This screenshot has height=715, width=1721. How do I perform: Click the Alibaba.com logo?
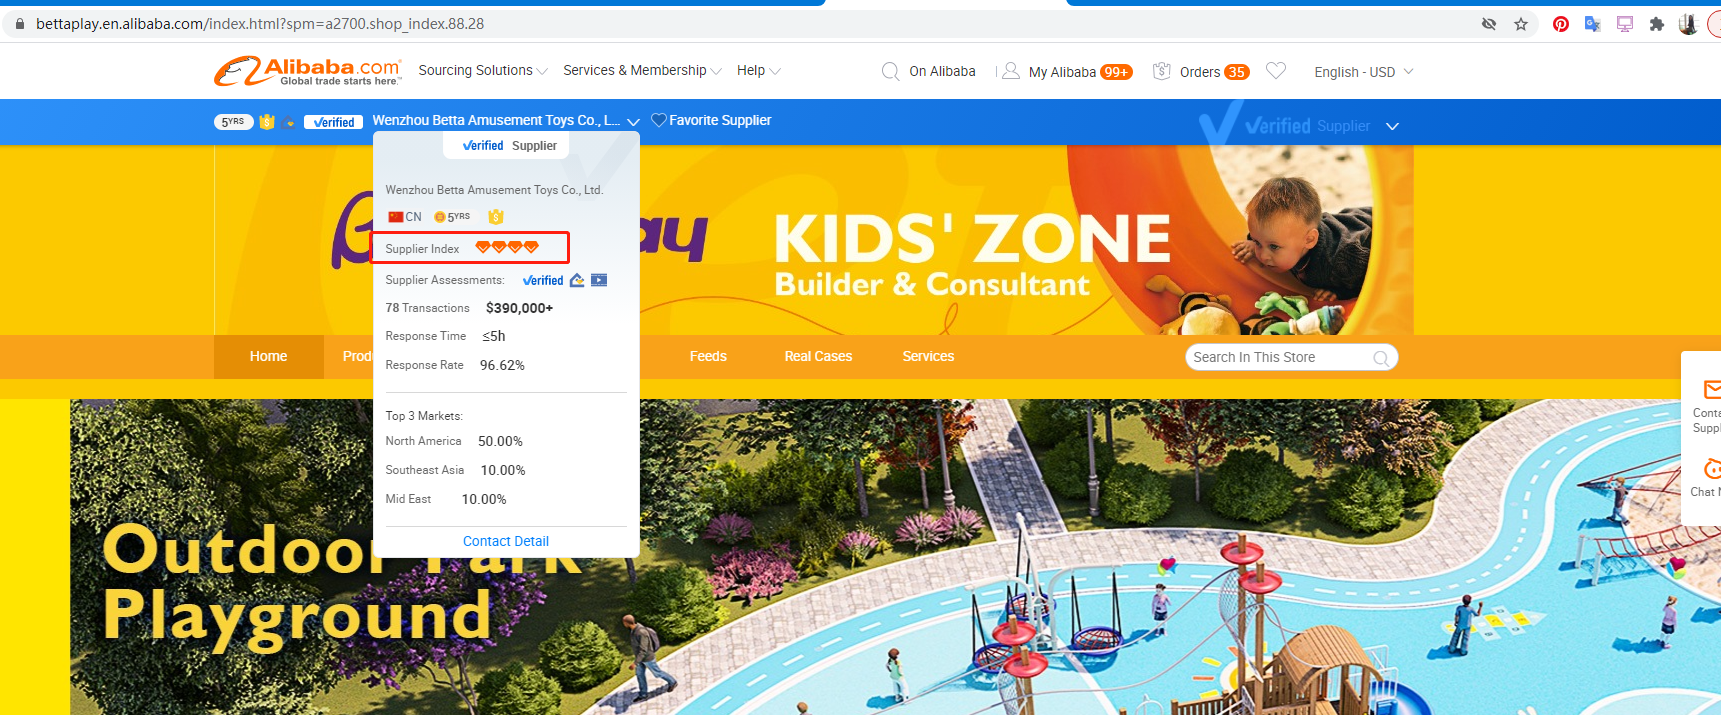pyautogui.click(x=308, y=71)
